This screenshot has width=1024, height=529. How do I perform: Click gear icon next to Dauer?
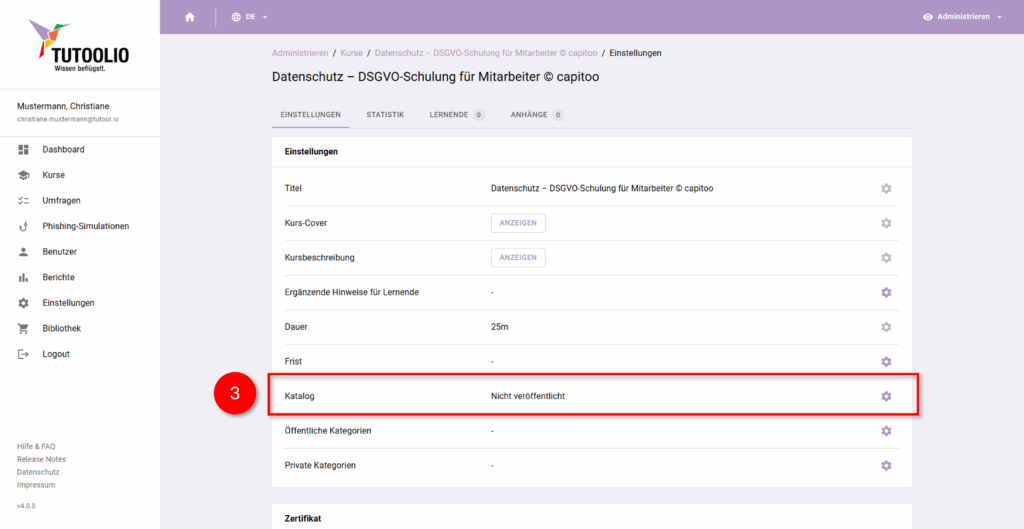(x=886, y=327)
